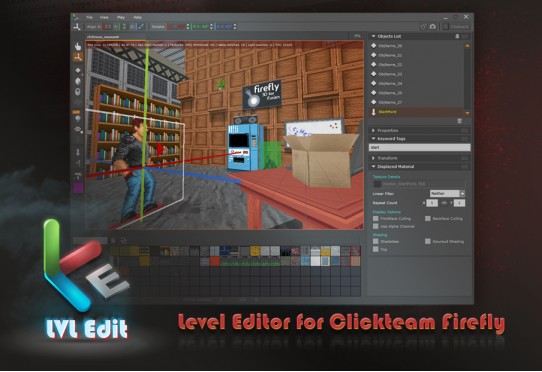Toggle the blue diagonal align button
The height and width of the screenshot is (372, 542).
(141, 27)
